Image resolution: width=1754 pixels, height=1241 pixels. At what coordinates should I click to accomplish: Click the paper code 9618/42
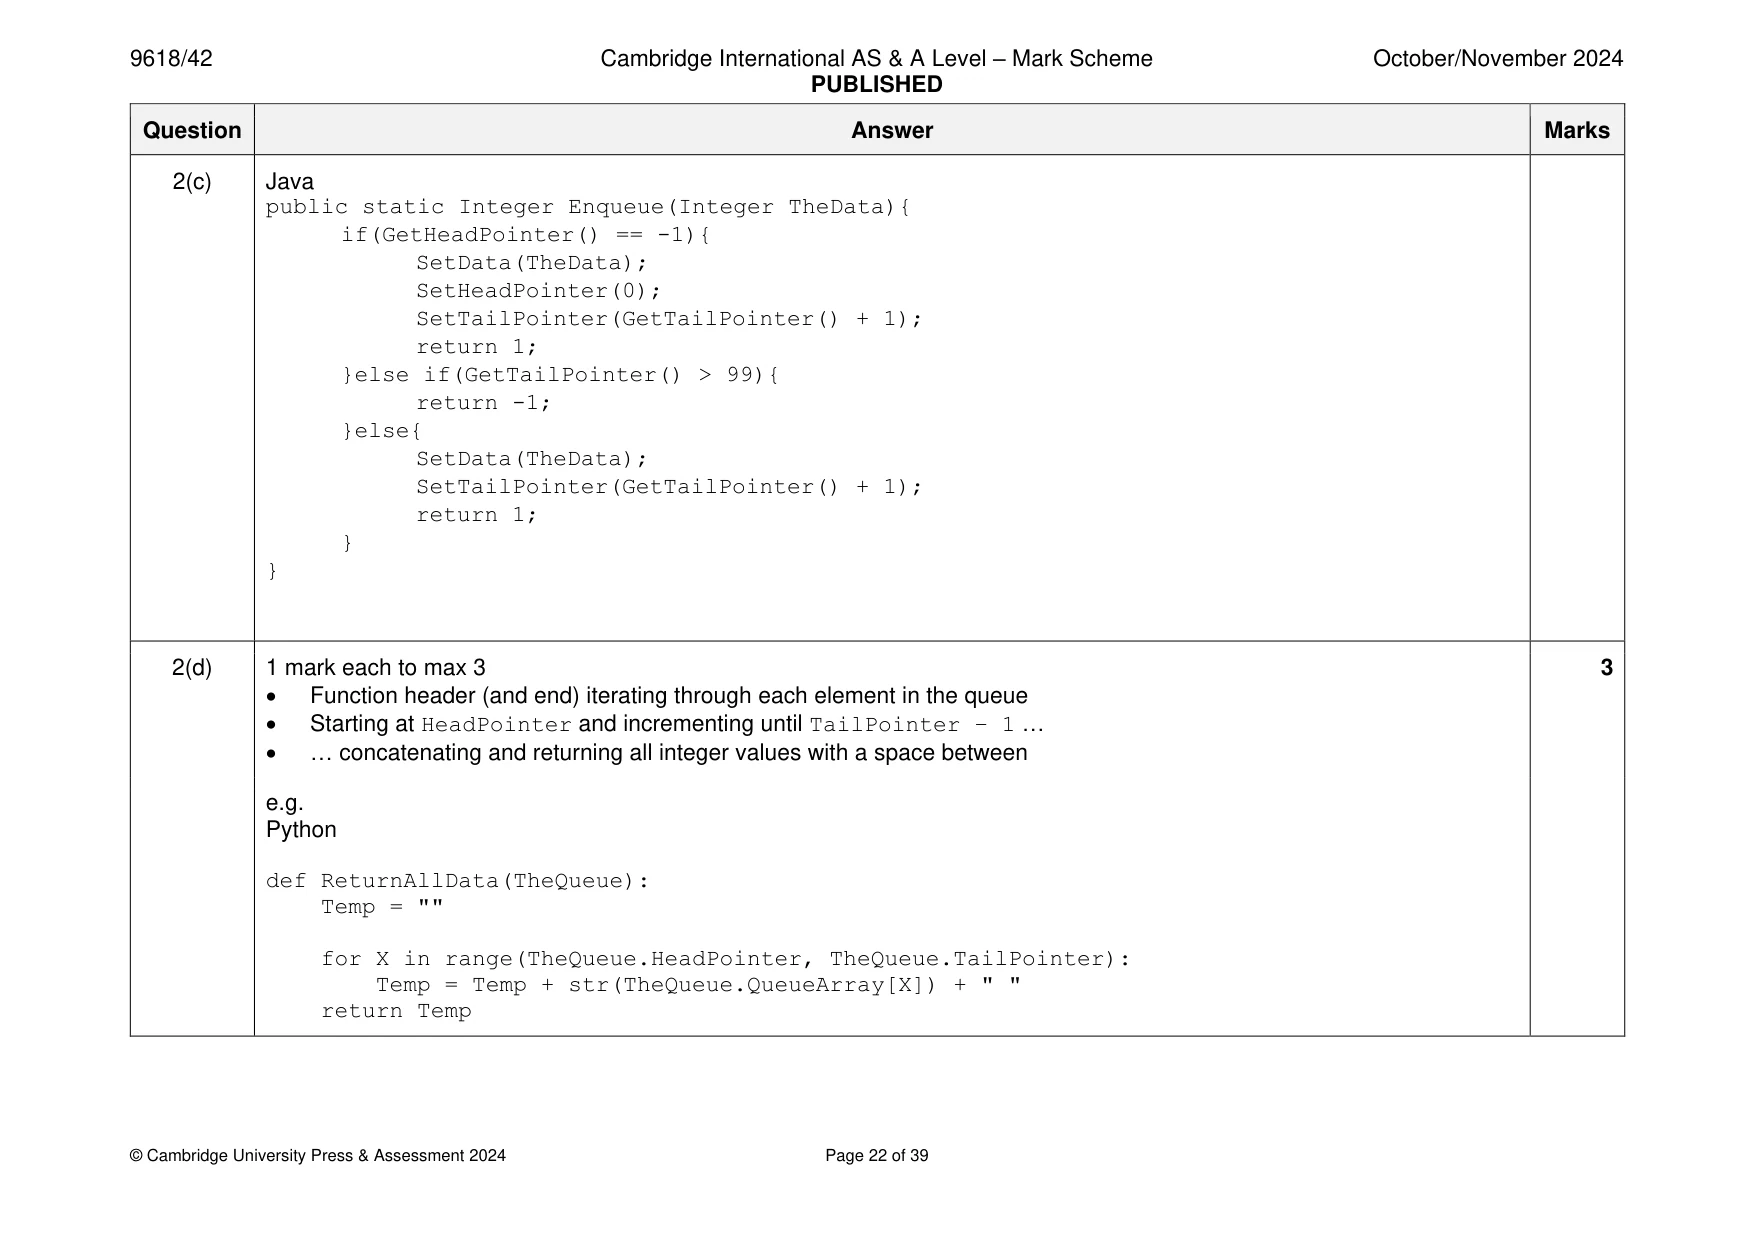[171, 59]
